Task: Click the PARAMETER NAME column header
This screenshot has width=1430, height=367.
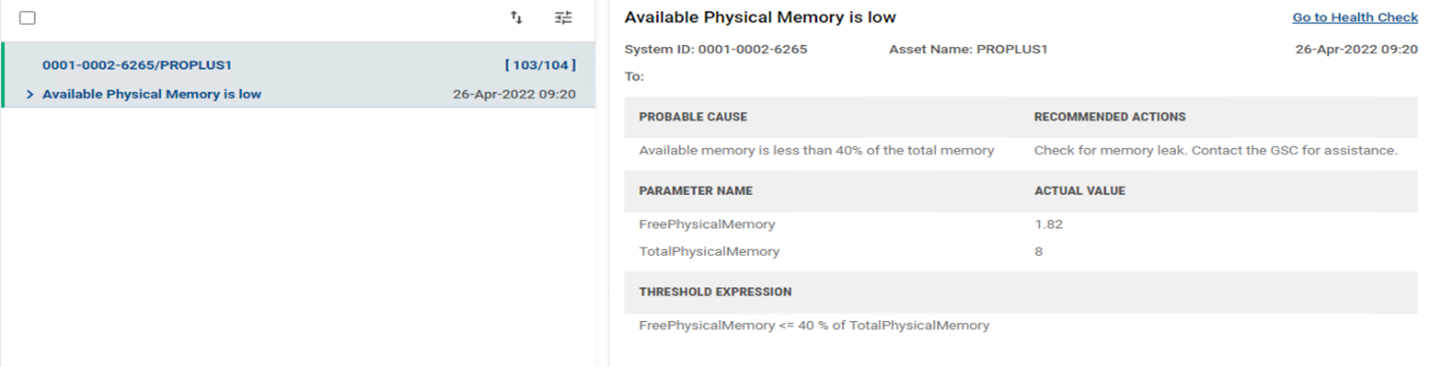Action: click(696, 190)
